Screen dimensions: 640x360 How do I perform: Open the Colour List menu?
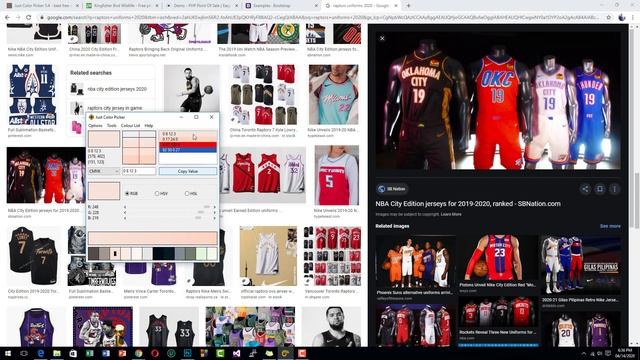pyautogui.click(x=130, y=126)
